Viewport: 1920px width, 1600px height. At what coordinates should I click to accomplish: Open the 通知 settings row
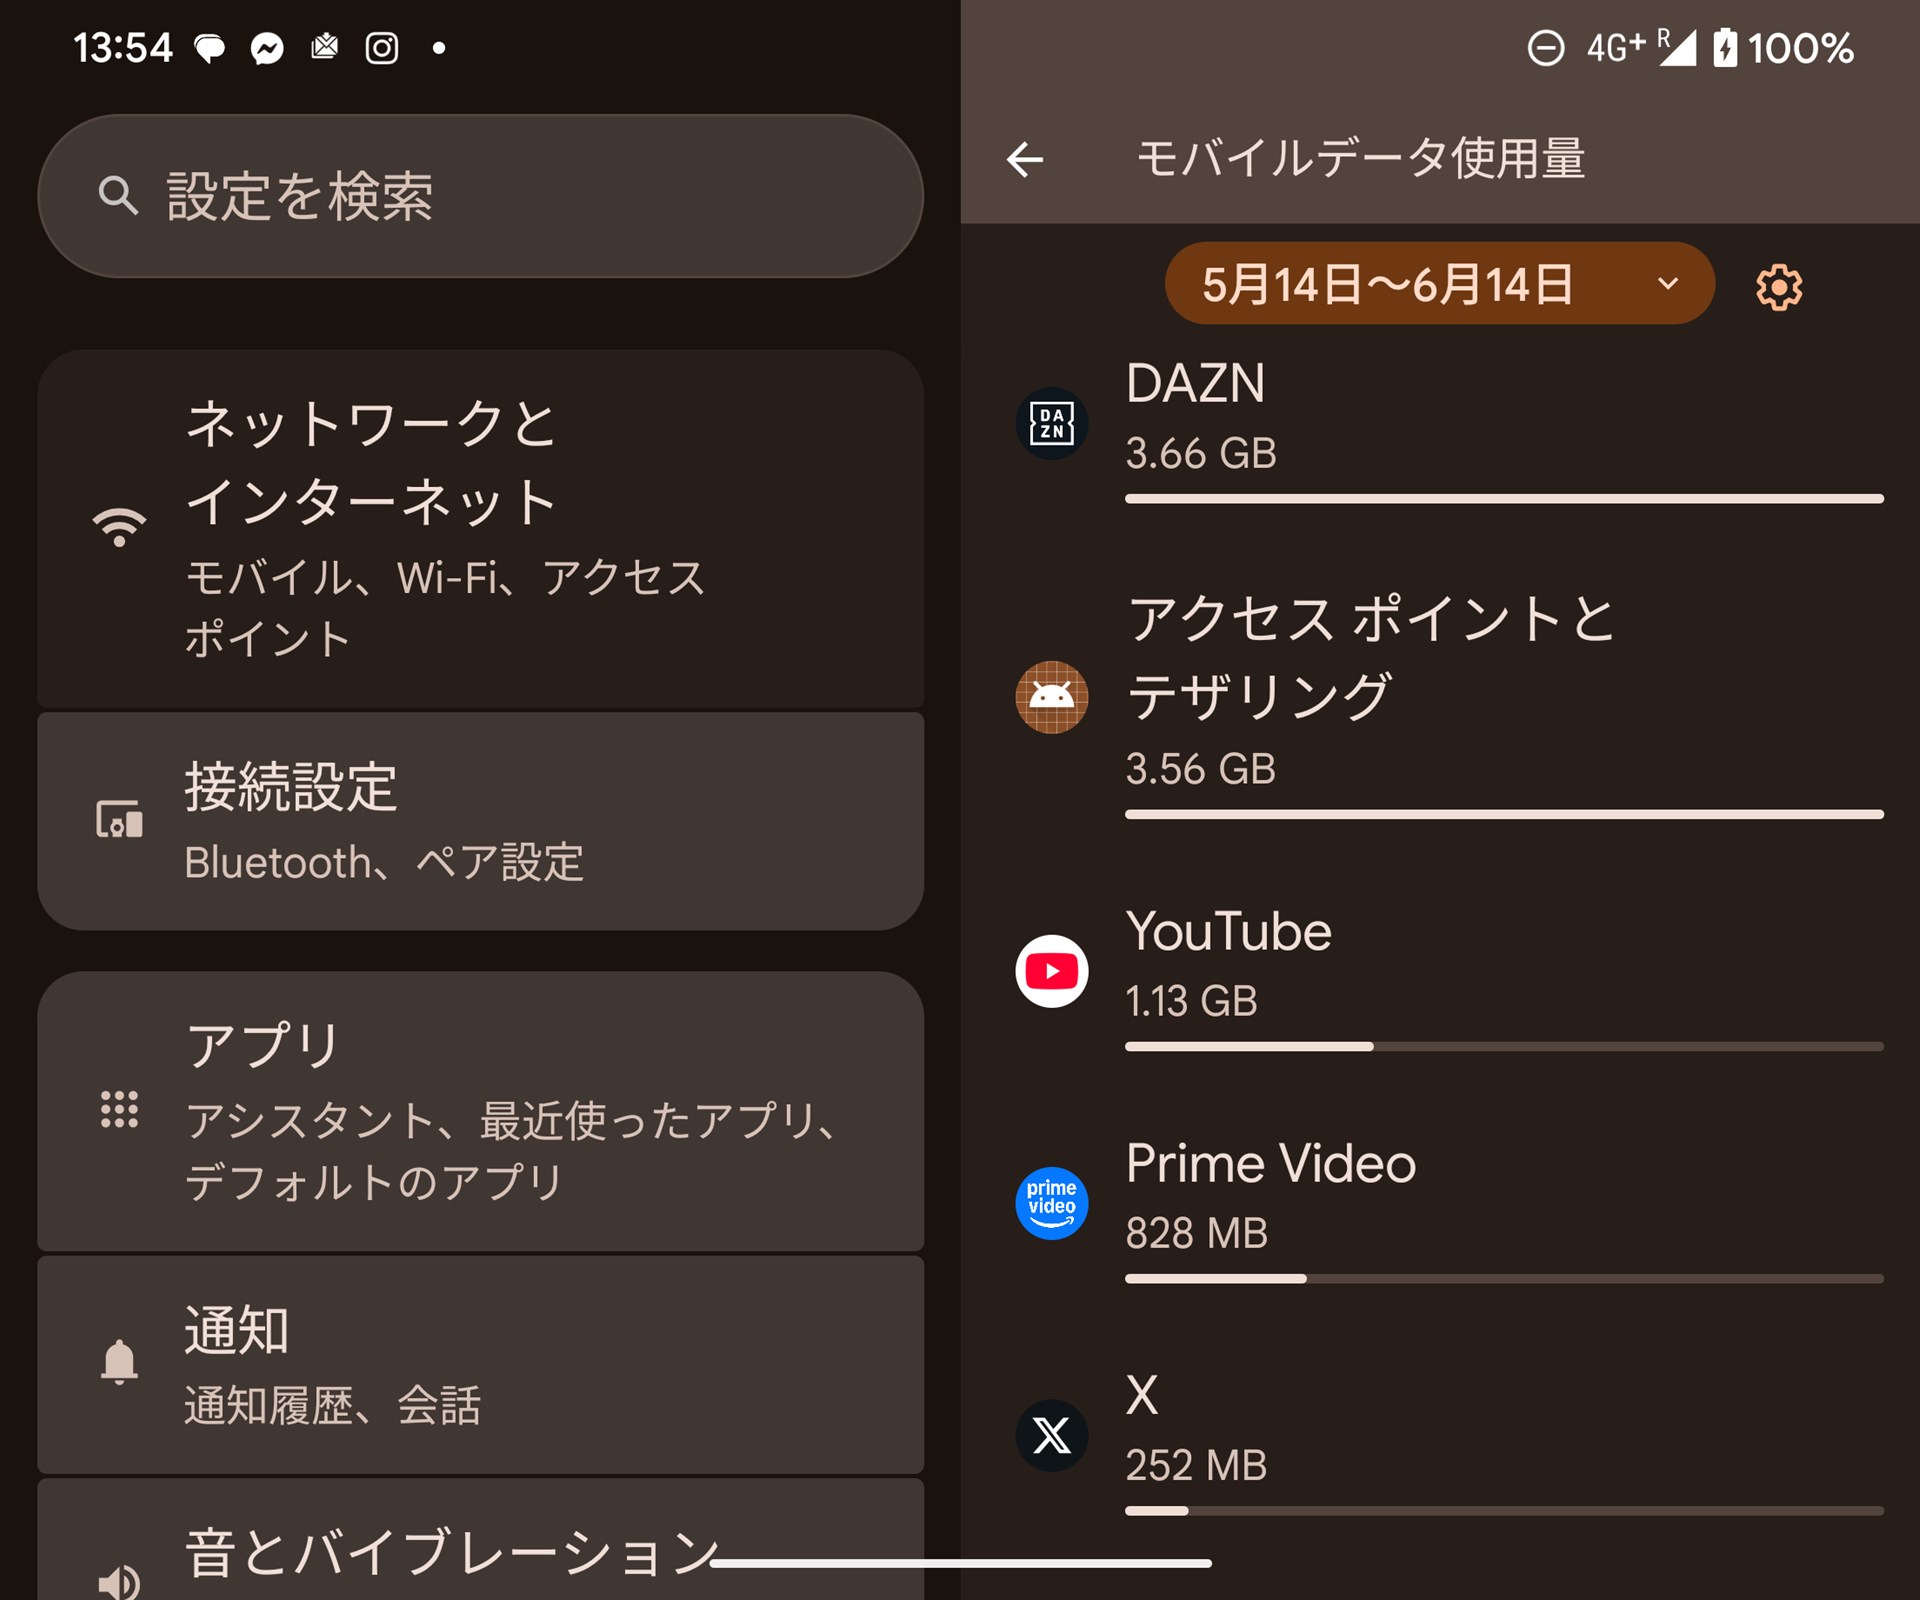(480, 1365)
